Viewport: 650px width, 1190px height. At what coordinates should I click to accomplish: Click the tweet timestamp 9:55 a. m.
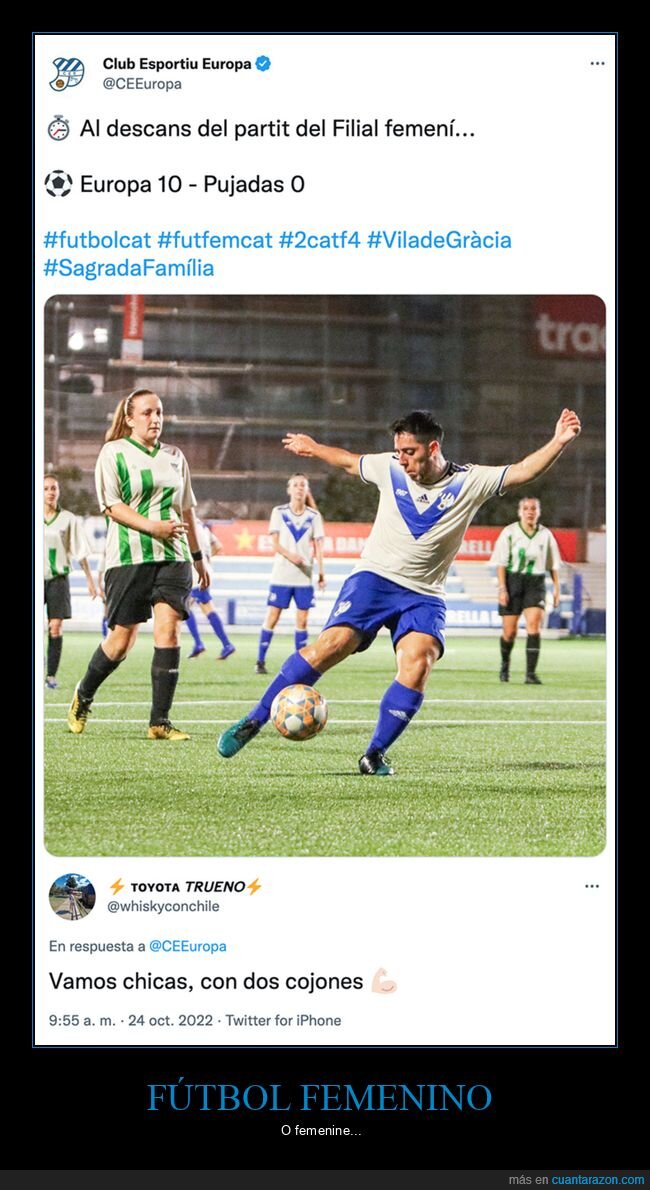pyautogui.click(x=82, y=1021)
